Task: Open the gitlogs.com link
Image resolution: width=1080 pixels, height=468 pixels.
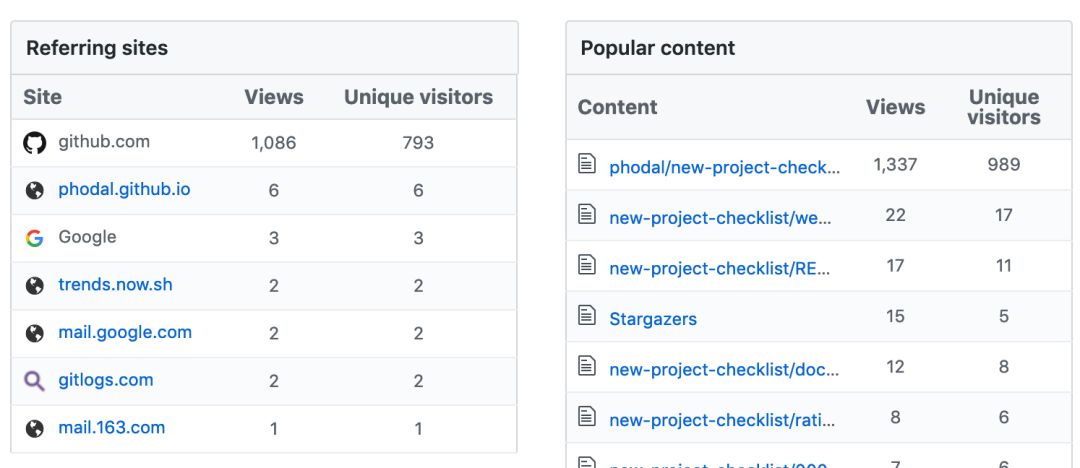Action: [x=106, y=380]
